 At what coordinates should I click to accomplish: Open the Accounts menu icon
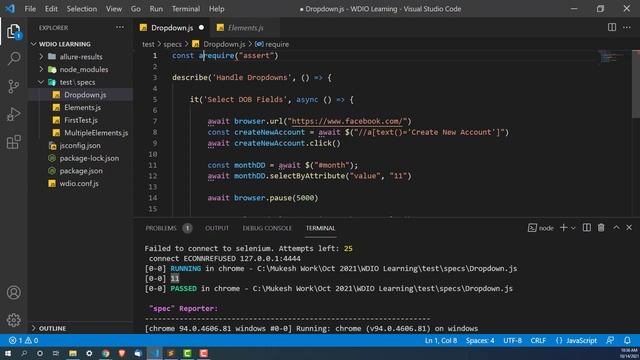click(x=13, y=293)
